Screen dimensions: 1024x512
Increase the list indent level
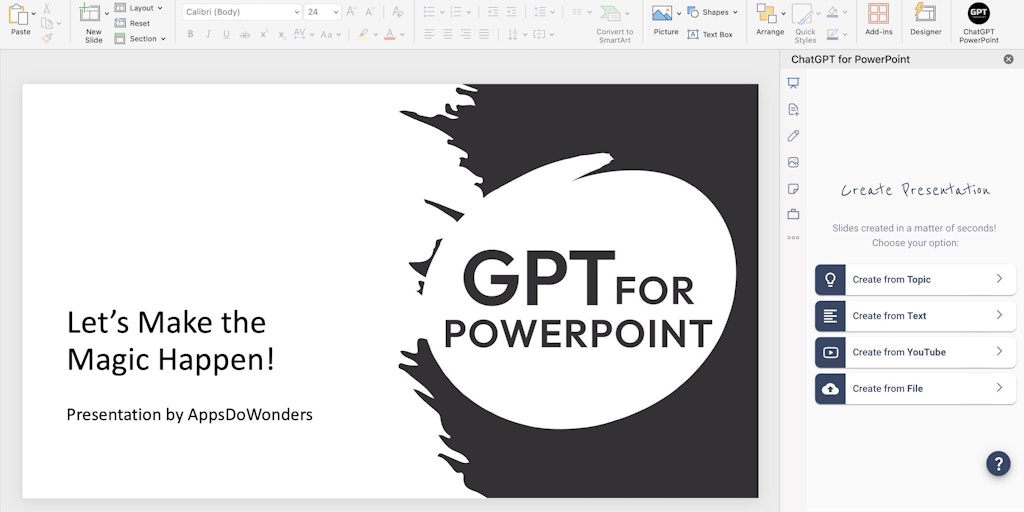coord(511,12)
